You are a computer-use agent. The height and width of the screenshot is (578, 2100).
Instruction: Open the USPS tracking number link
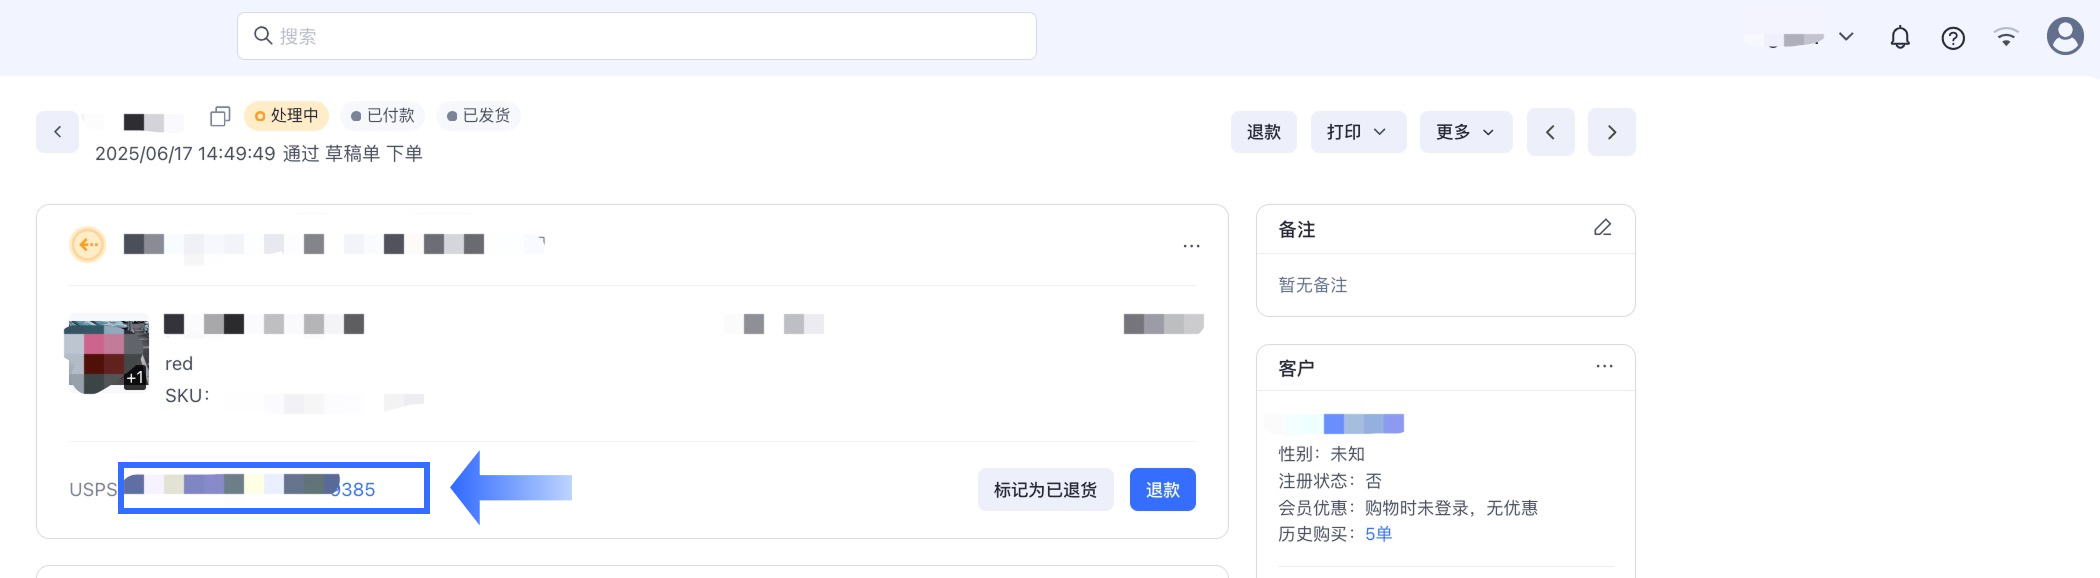(x=250, y=489)
